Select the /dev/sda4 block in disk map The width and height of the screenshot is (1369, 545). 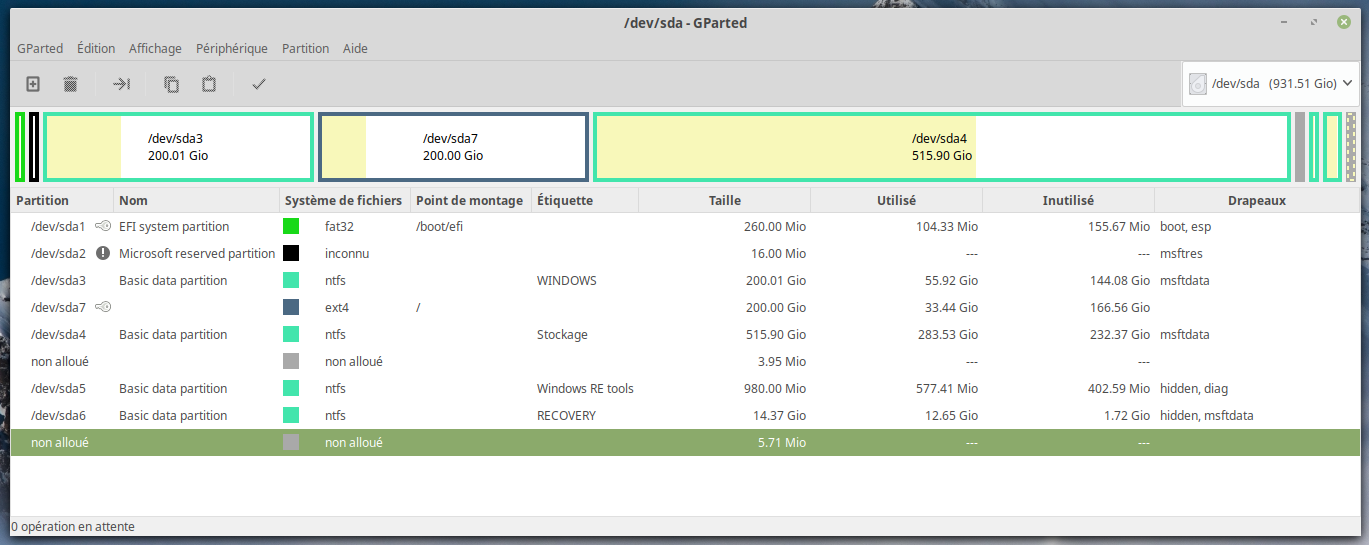coord(941,147)
